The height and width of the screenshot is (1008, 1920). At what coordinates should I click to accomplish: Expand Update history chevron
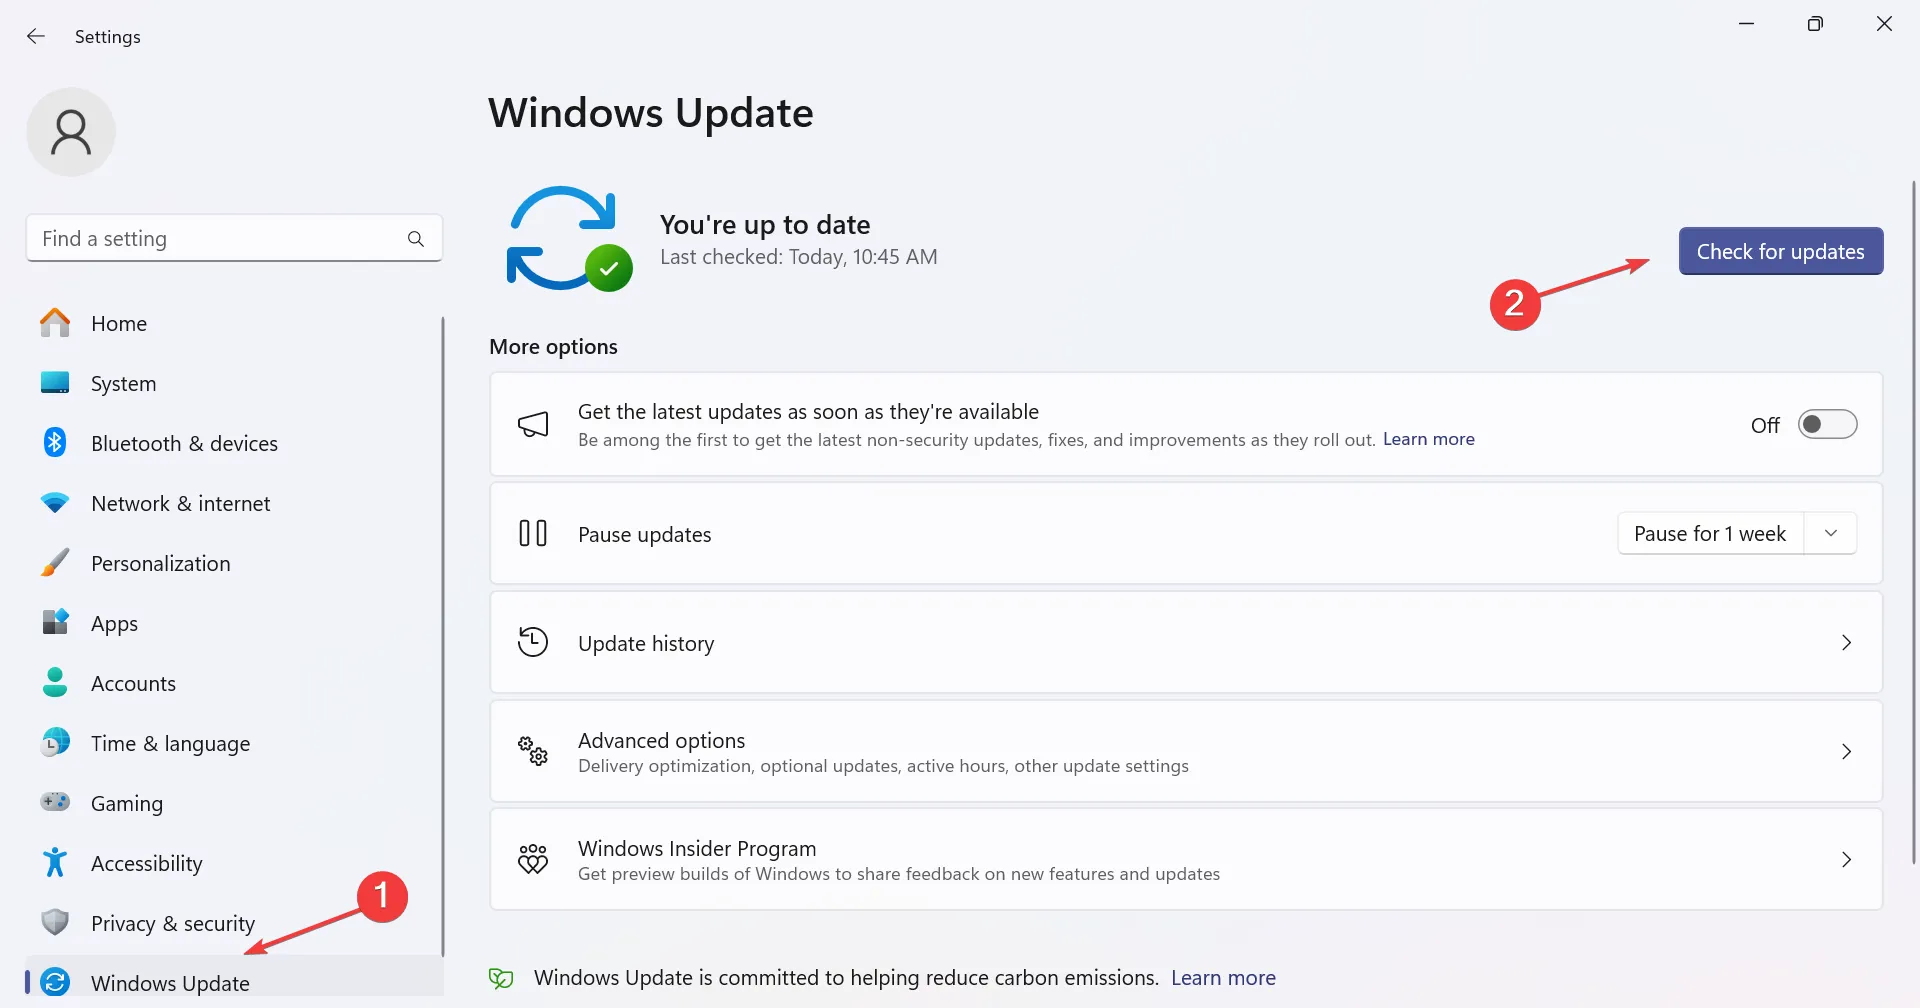pos(1847,643)
